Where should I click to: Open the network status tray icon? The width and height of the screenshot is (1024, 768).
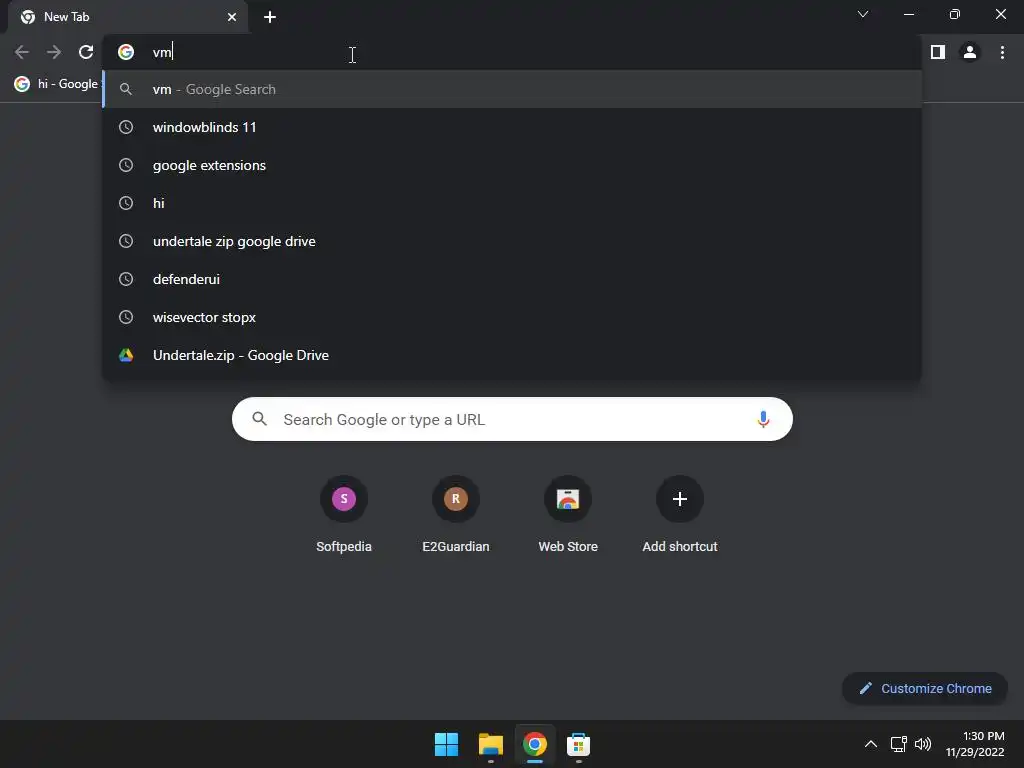click(899, 744)
